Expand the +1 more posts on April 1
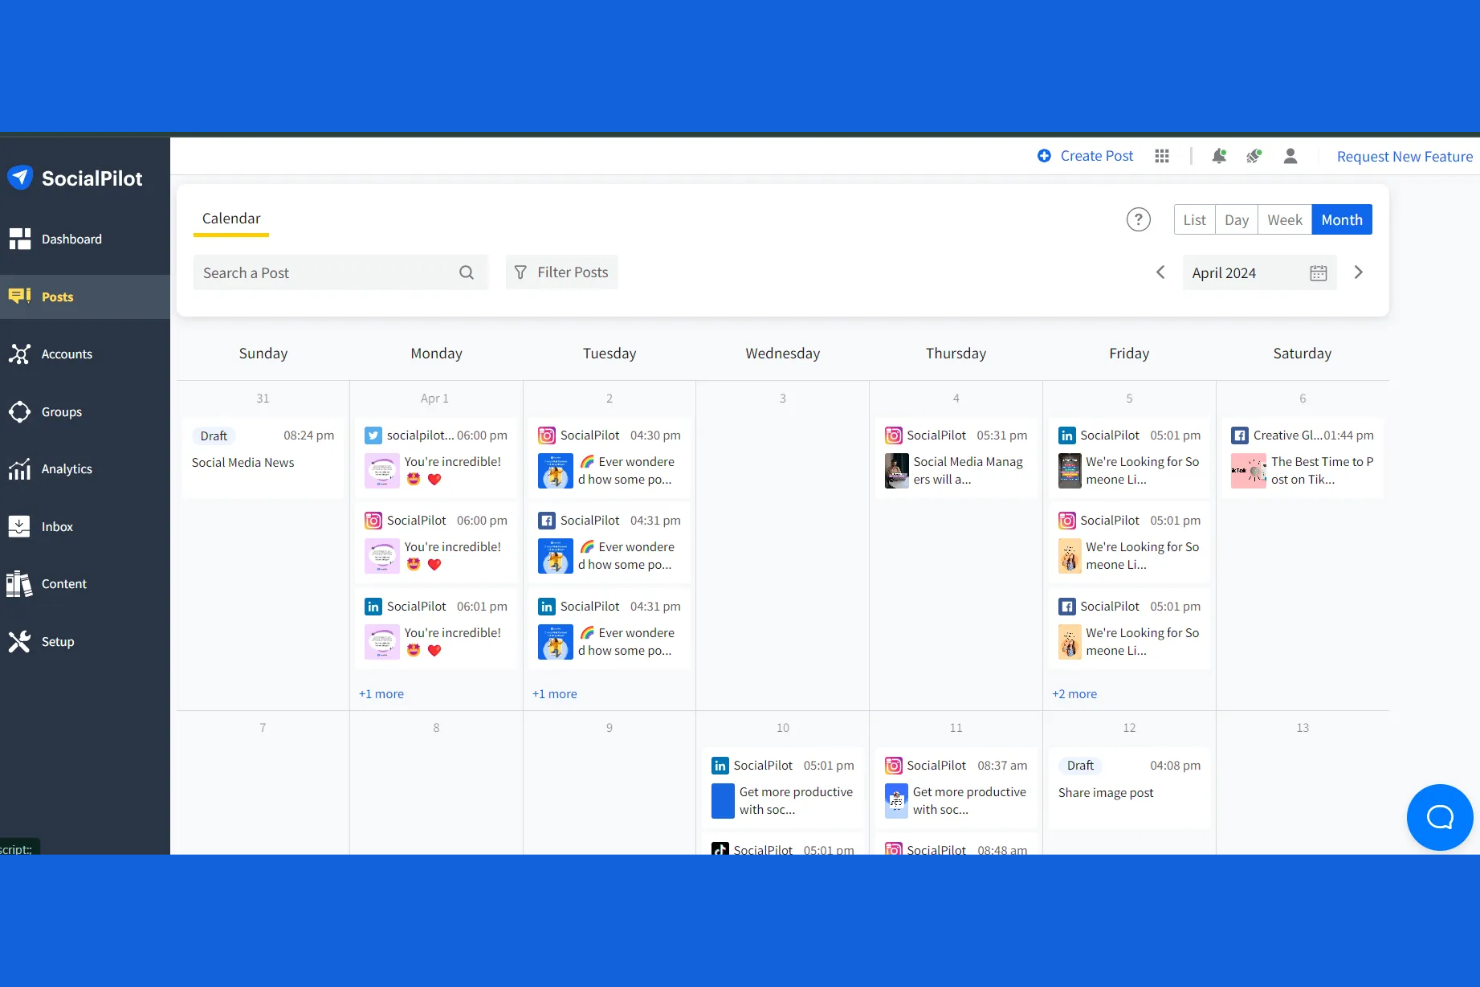The height and width of the screenshot is (987, 1480). click(381, 693)
